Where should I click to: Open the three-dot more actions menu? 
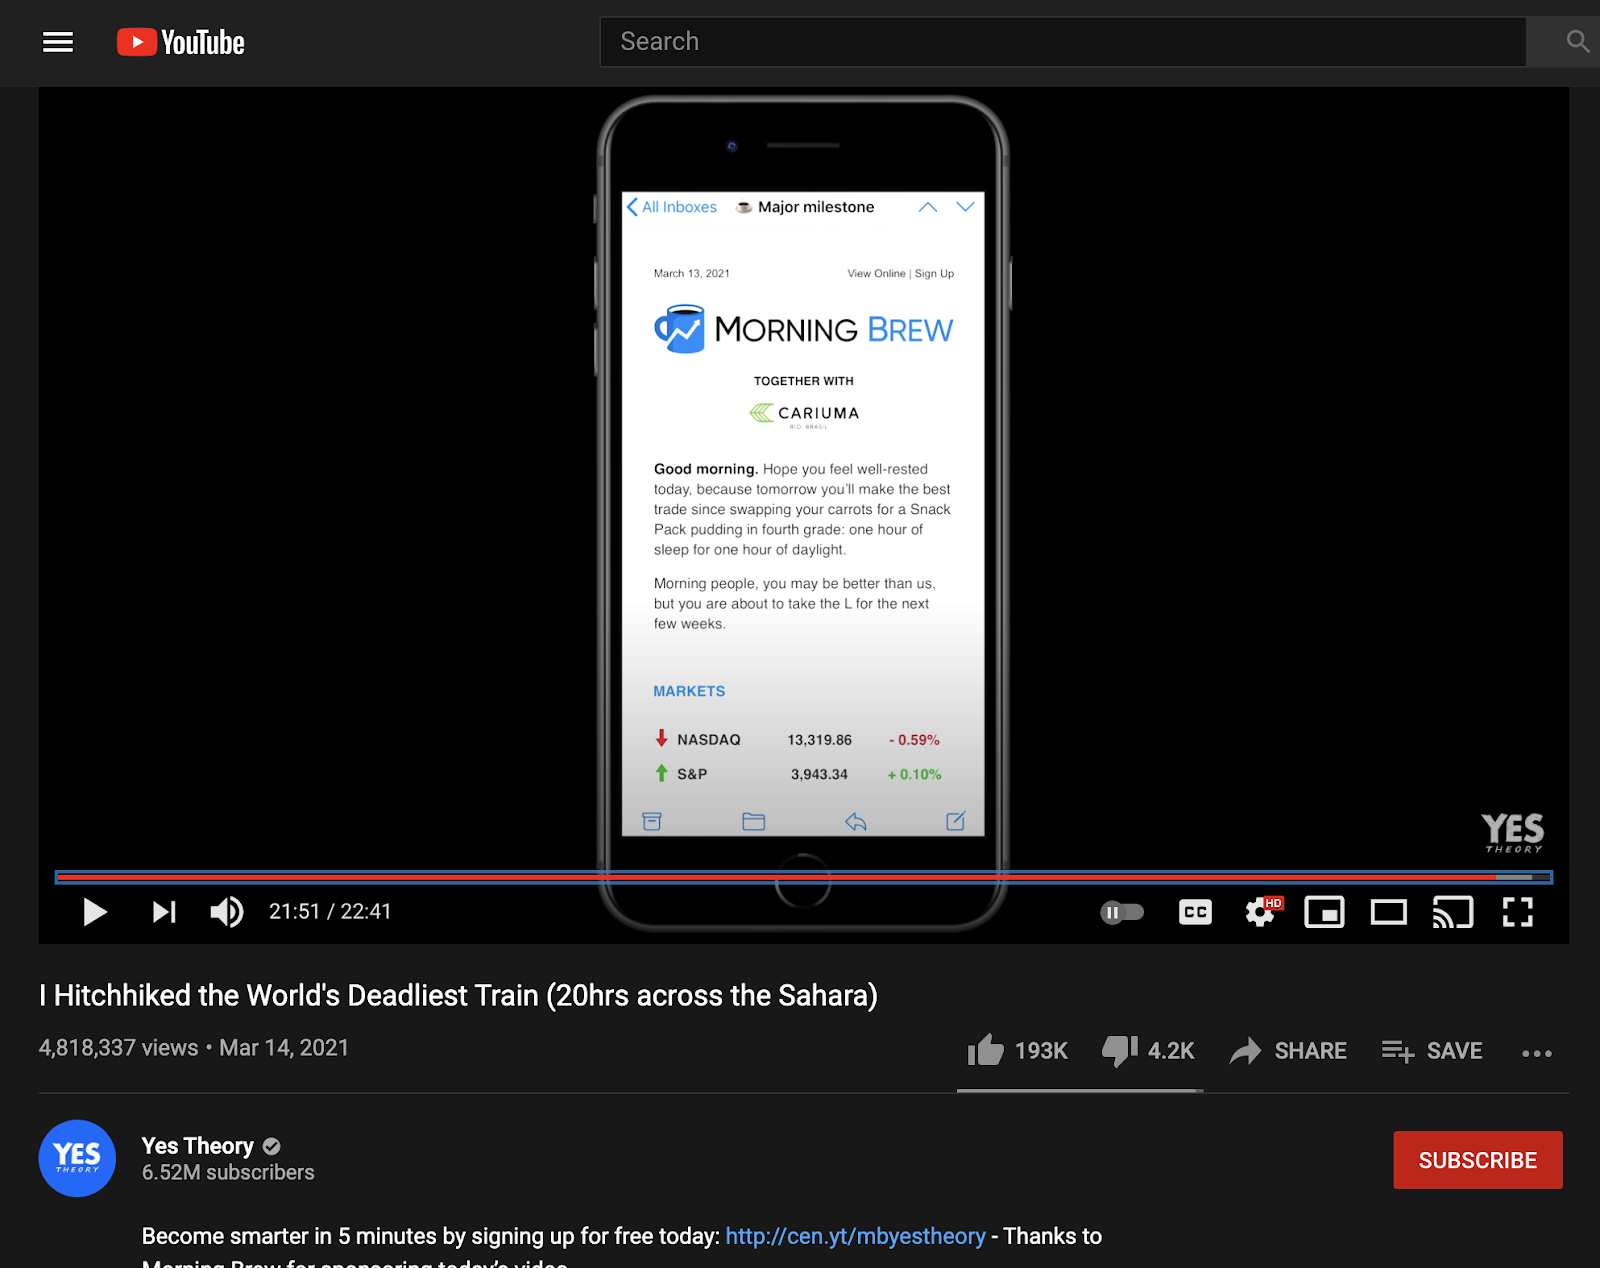coord(1537,1053)
